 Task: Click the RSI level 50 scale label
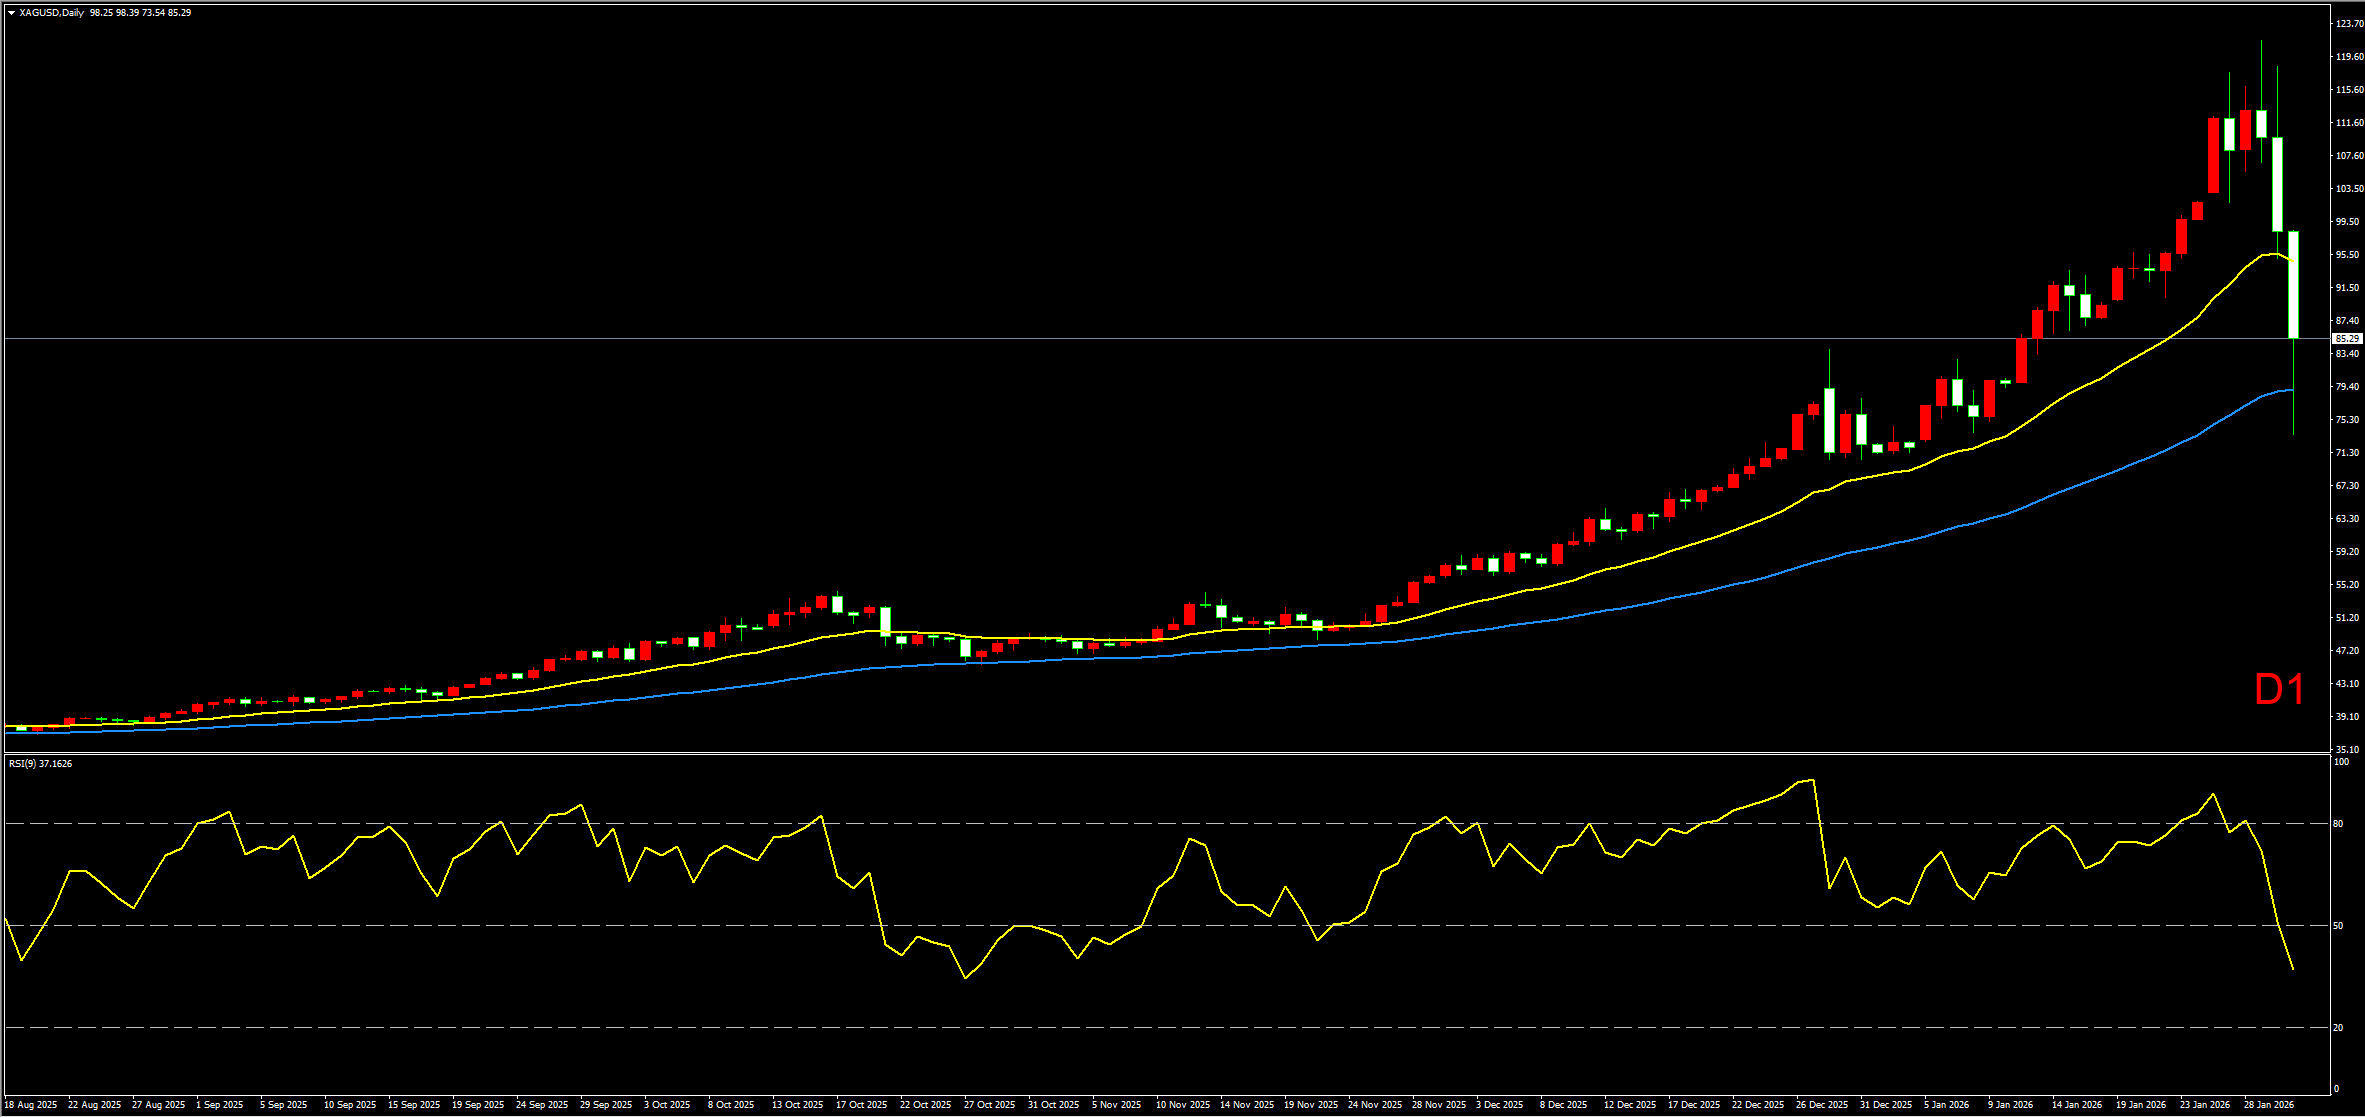(2338, 926)
